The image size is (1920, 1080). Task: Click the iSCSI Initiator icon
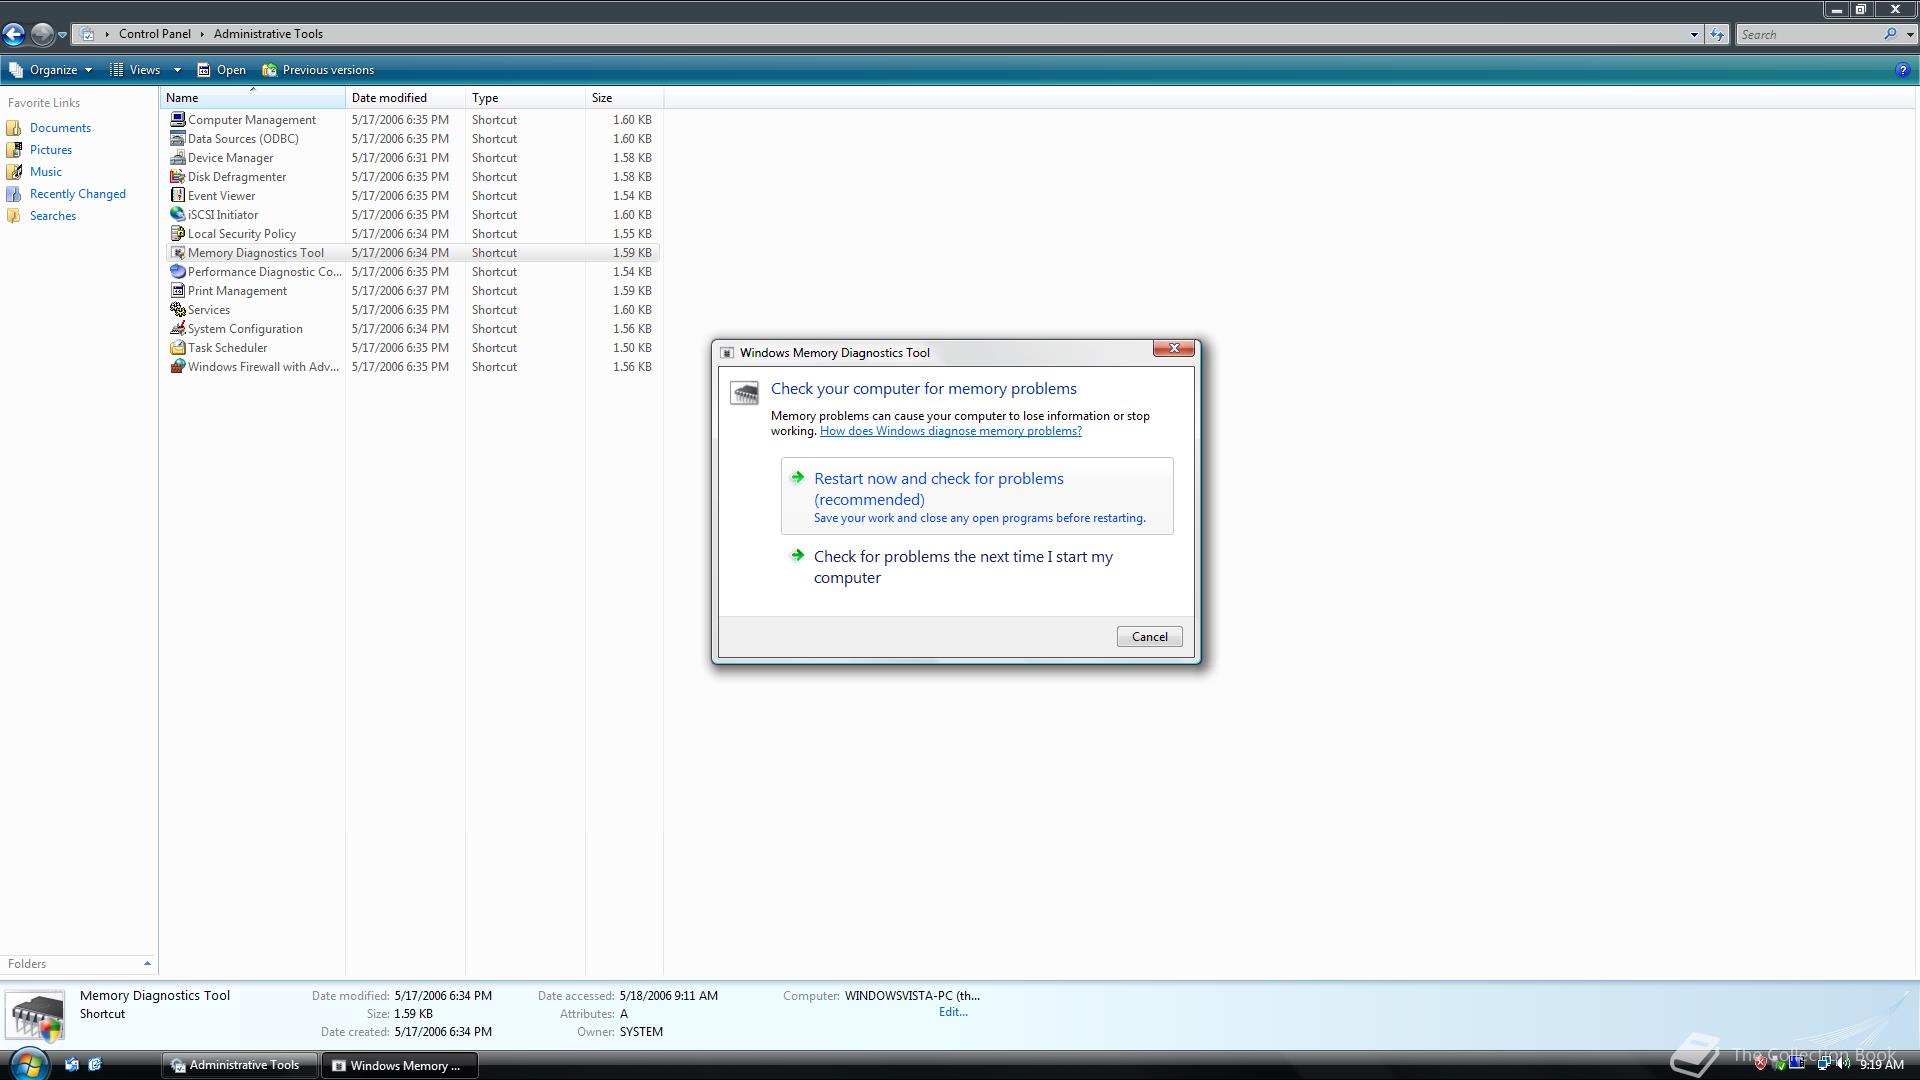pos(178,214)
